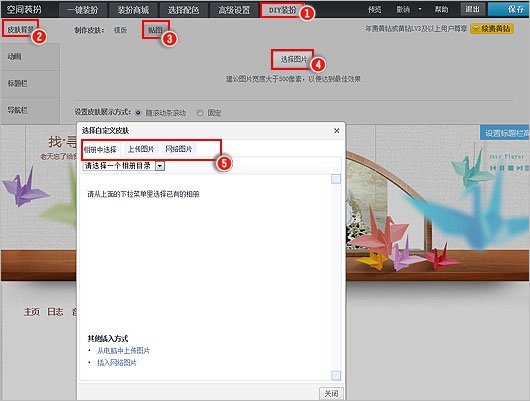
Task: Click the blue 保存 button
Action: tap(509, 9)
